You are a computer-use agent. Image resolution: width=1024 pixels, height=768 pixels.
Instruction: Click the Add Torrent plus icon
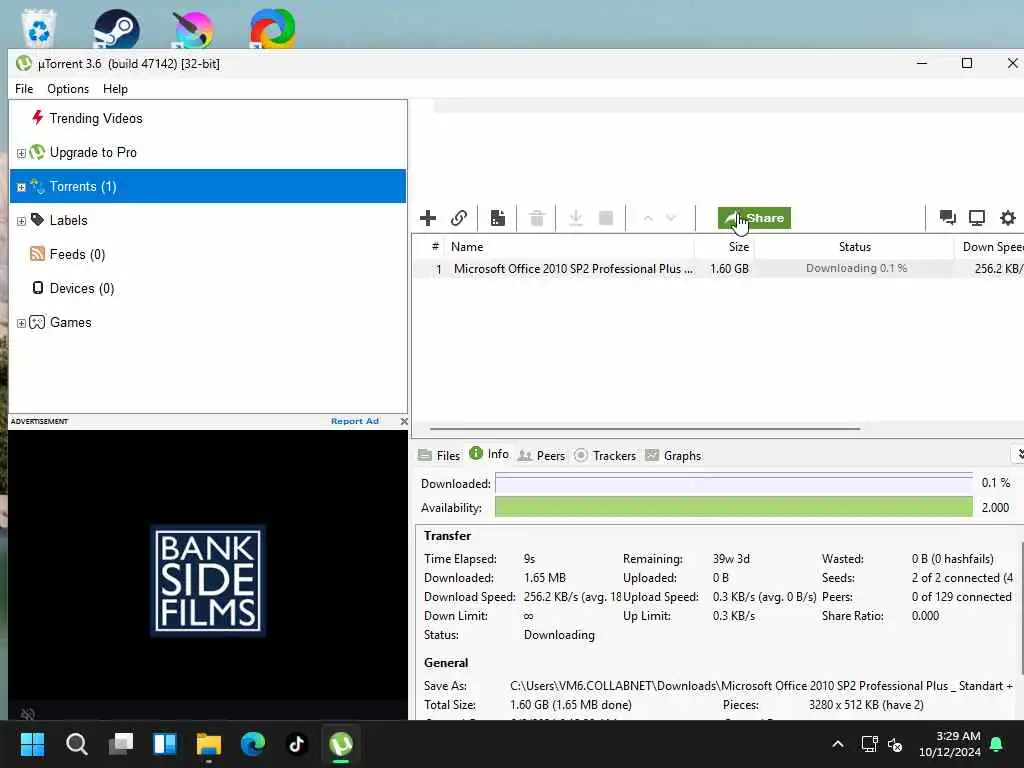[428, 218]
